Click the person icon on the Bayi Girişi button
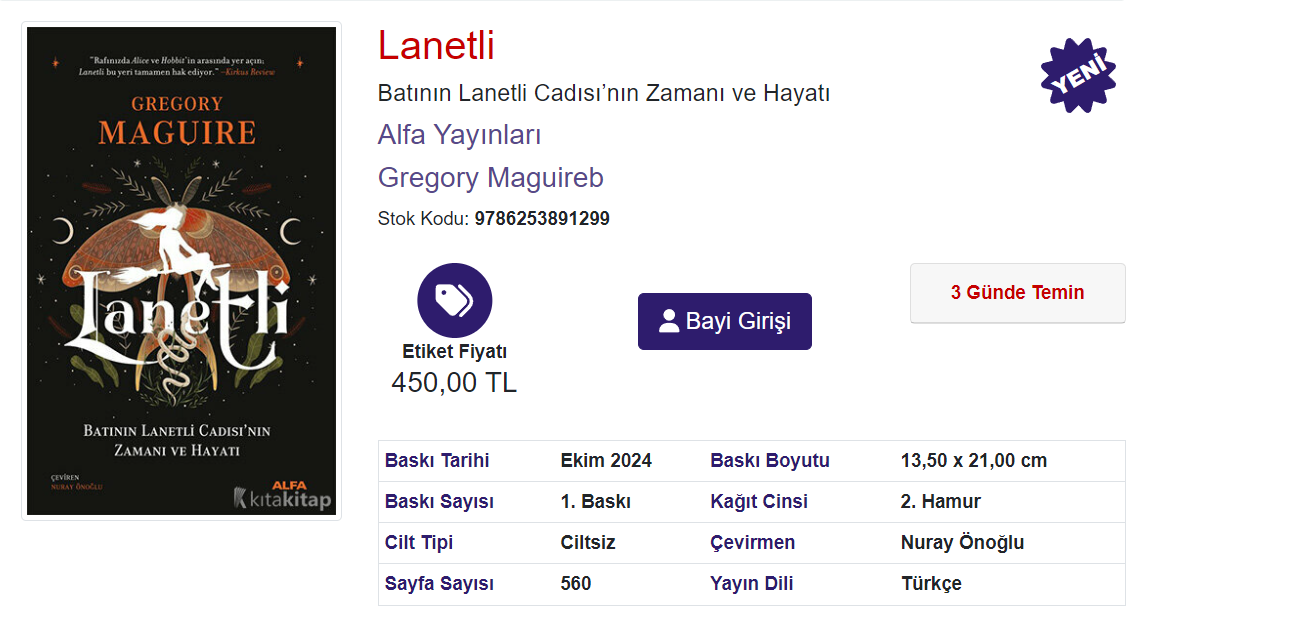 coord(669,321)
